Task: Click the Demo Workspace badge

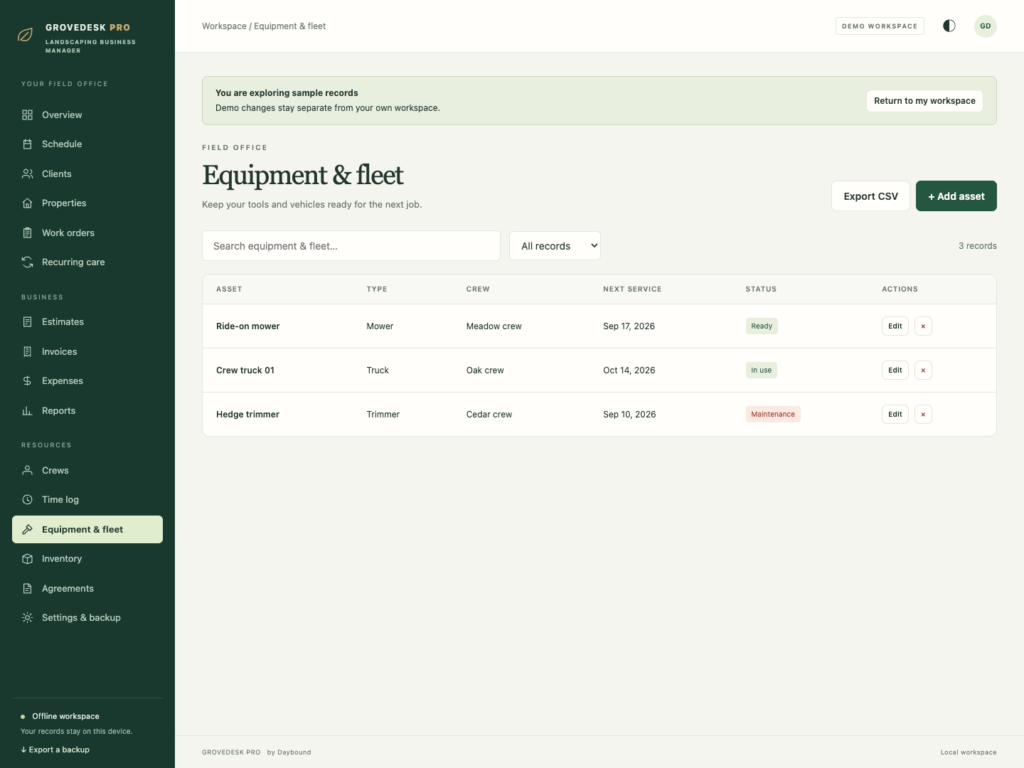Action: [879, 26]
